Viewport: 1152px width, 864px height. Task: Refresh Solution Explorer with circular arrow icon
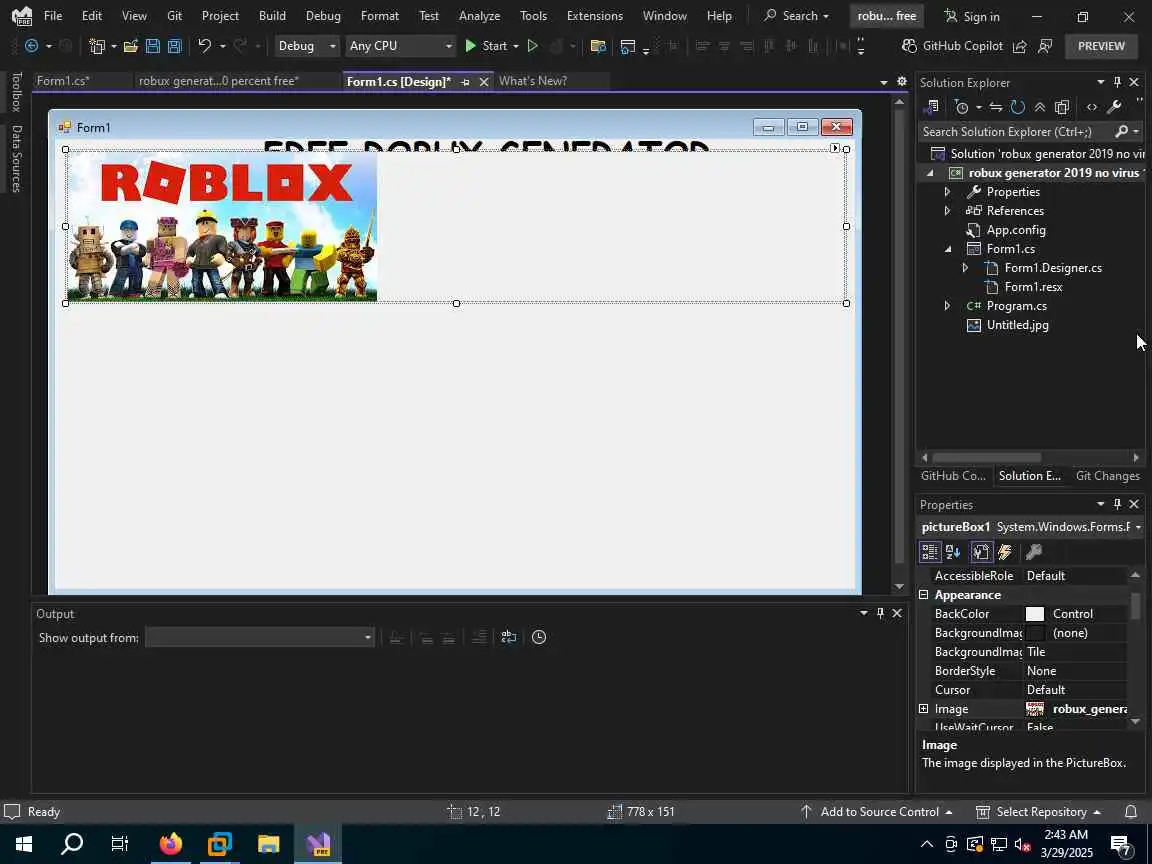(x=1018, y=107)
